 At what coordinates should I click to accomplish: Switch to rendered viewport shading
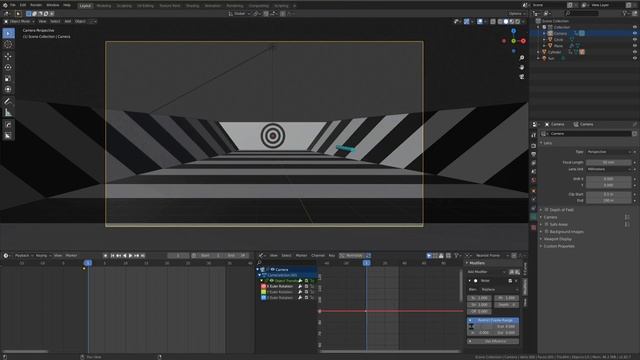(518, 21)
